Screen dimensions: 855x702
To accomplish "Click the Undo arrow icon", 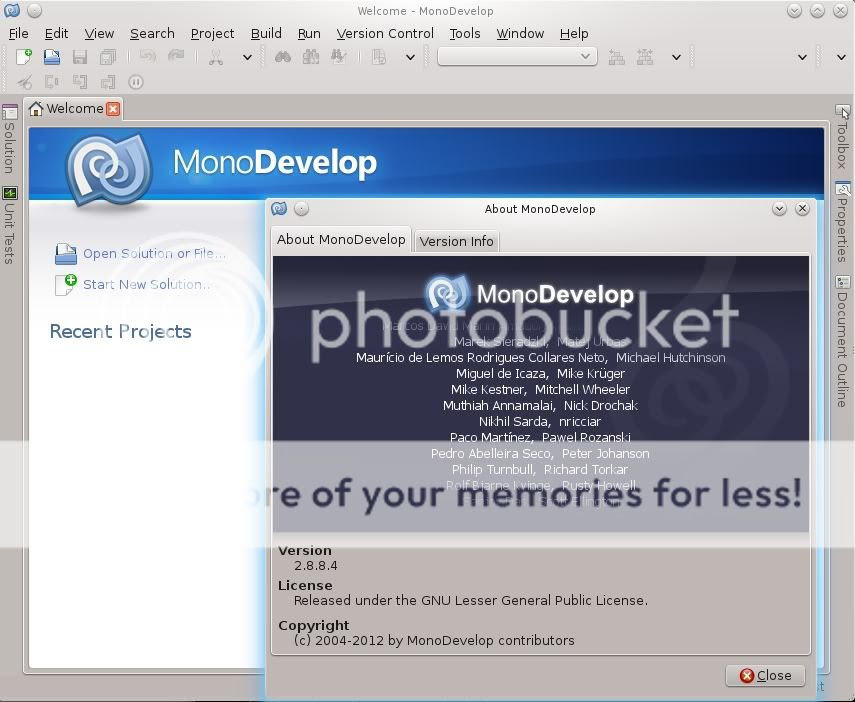I will pyautogui.click(x=148, y=56).
